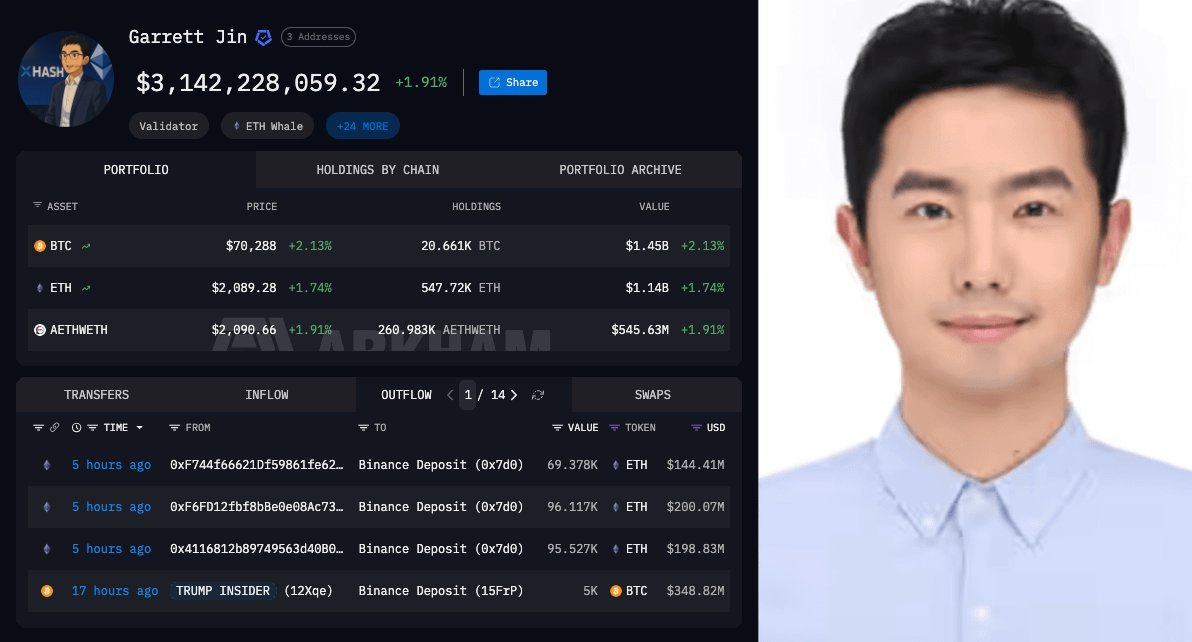The width and height of the screenshot is (1192, 642).
Task: Open the TIME filter icon
Action: [93, 428]
